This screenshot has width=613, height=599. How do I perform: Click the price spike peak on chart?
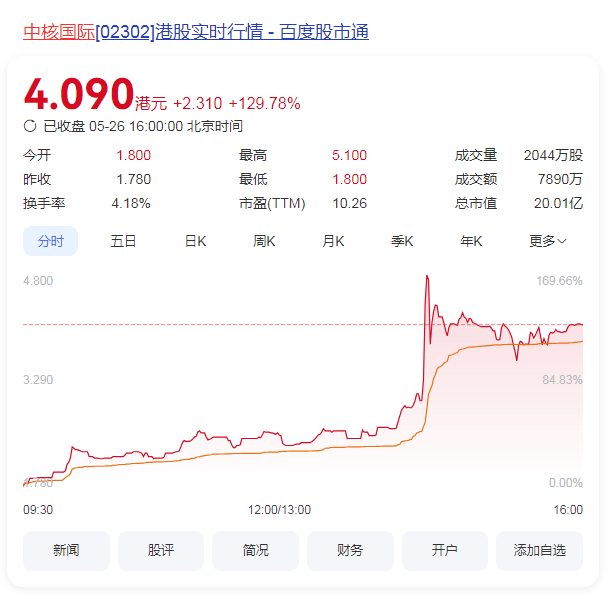pyautogui.click(x=427, y=277)
